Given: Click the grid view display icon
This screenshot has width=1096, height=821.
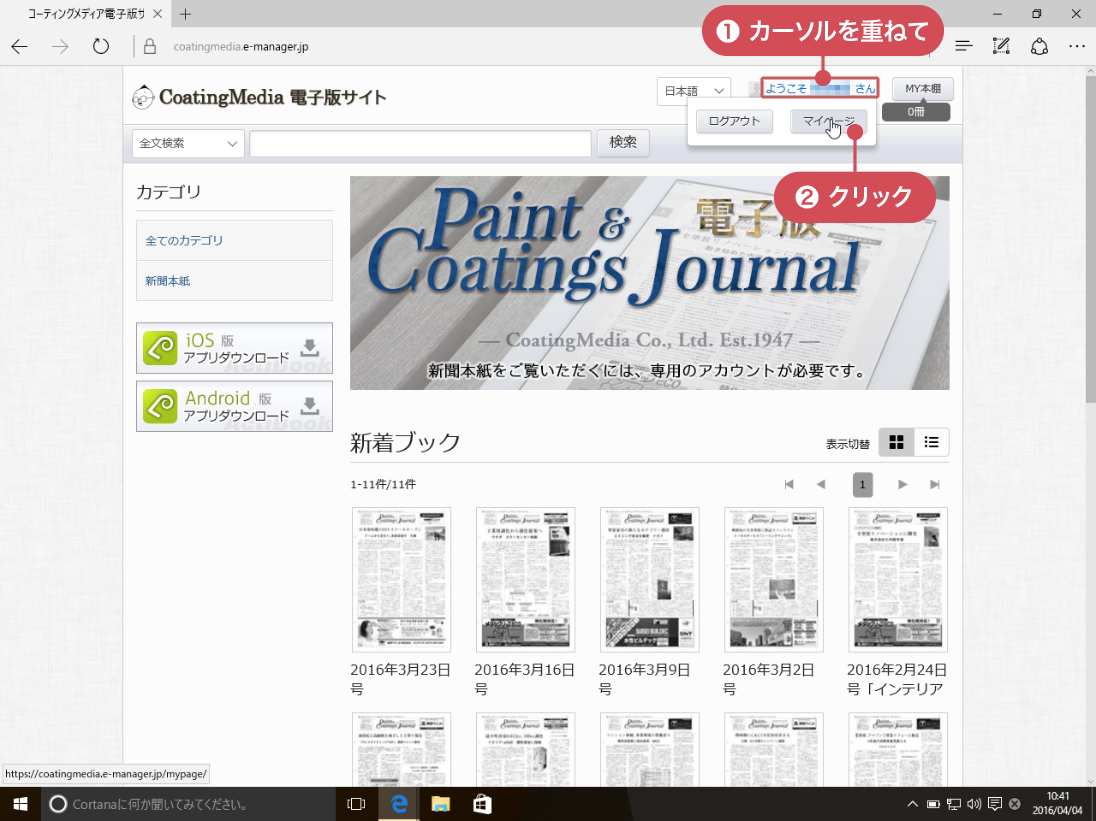Looking at the screenshot, I should pos(896,442).
